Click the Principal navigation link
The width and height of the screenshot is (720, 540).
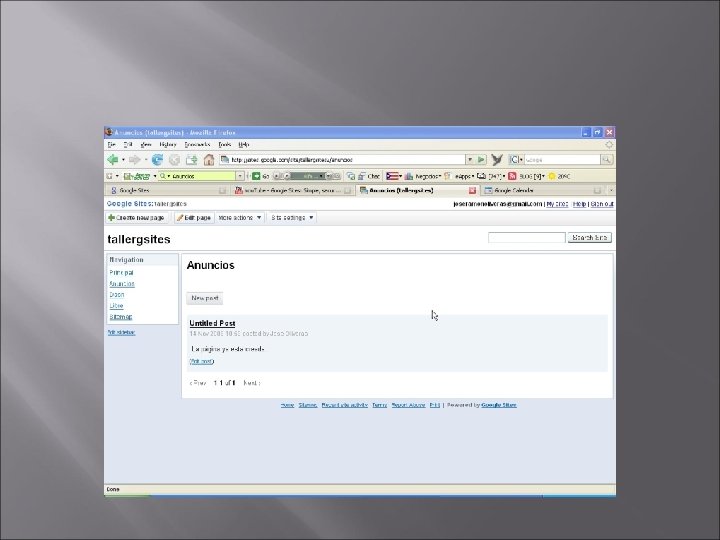(121, 272)
